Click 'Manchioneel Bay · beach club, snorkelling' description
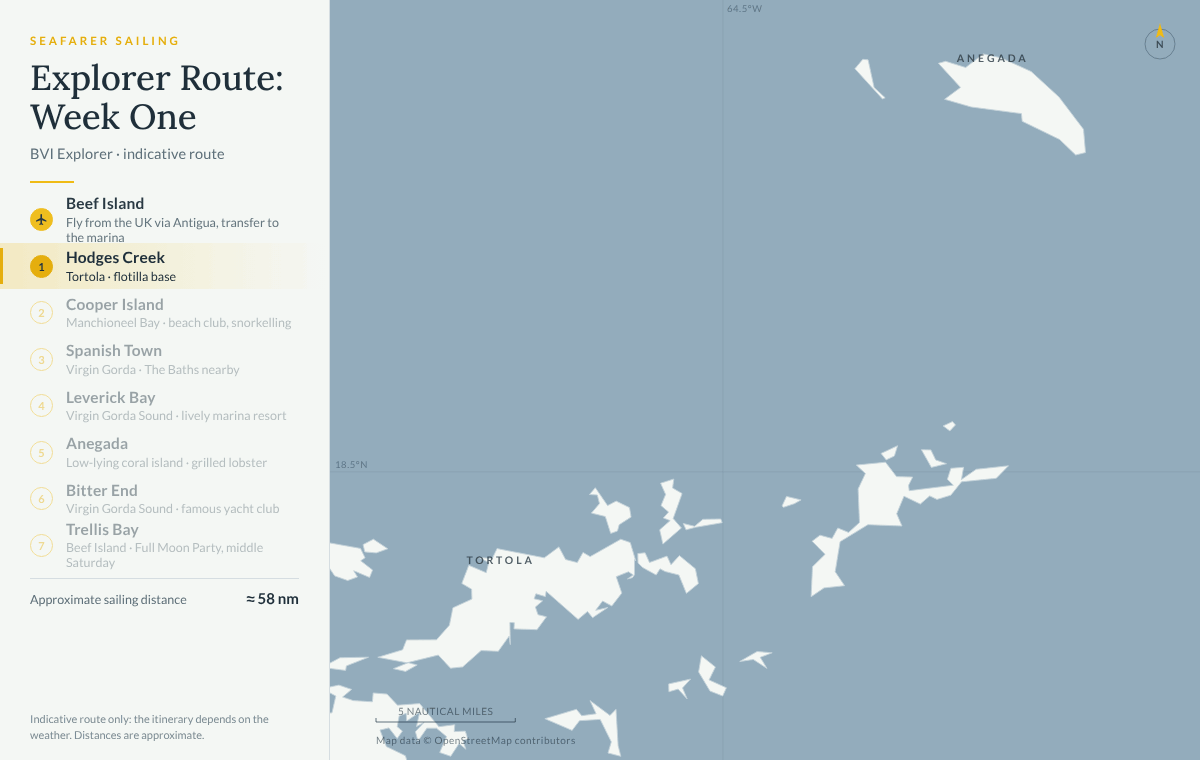 click(x=179, y=323)
